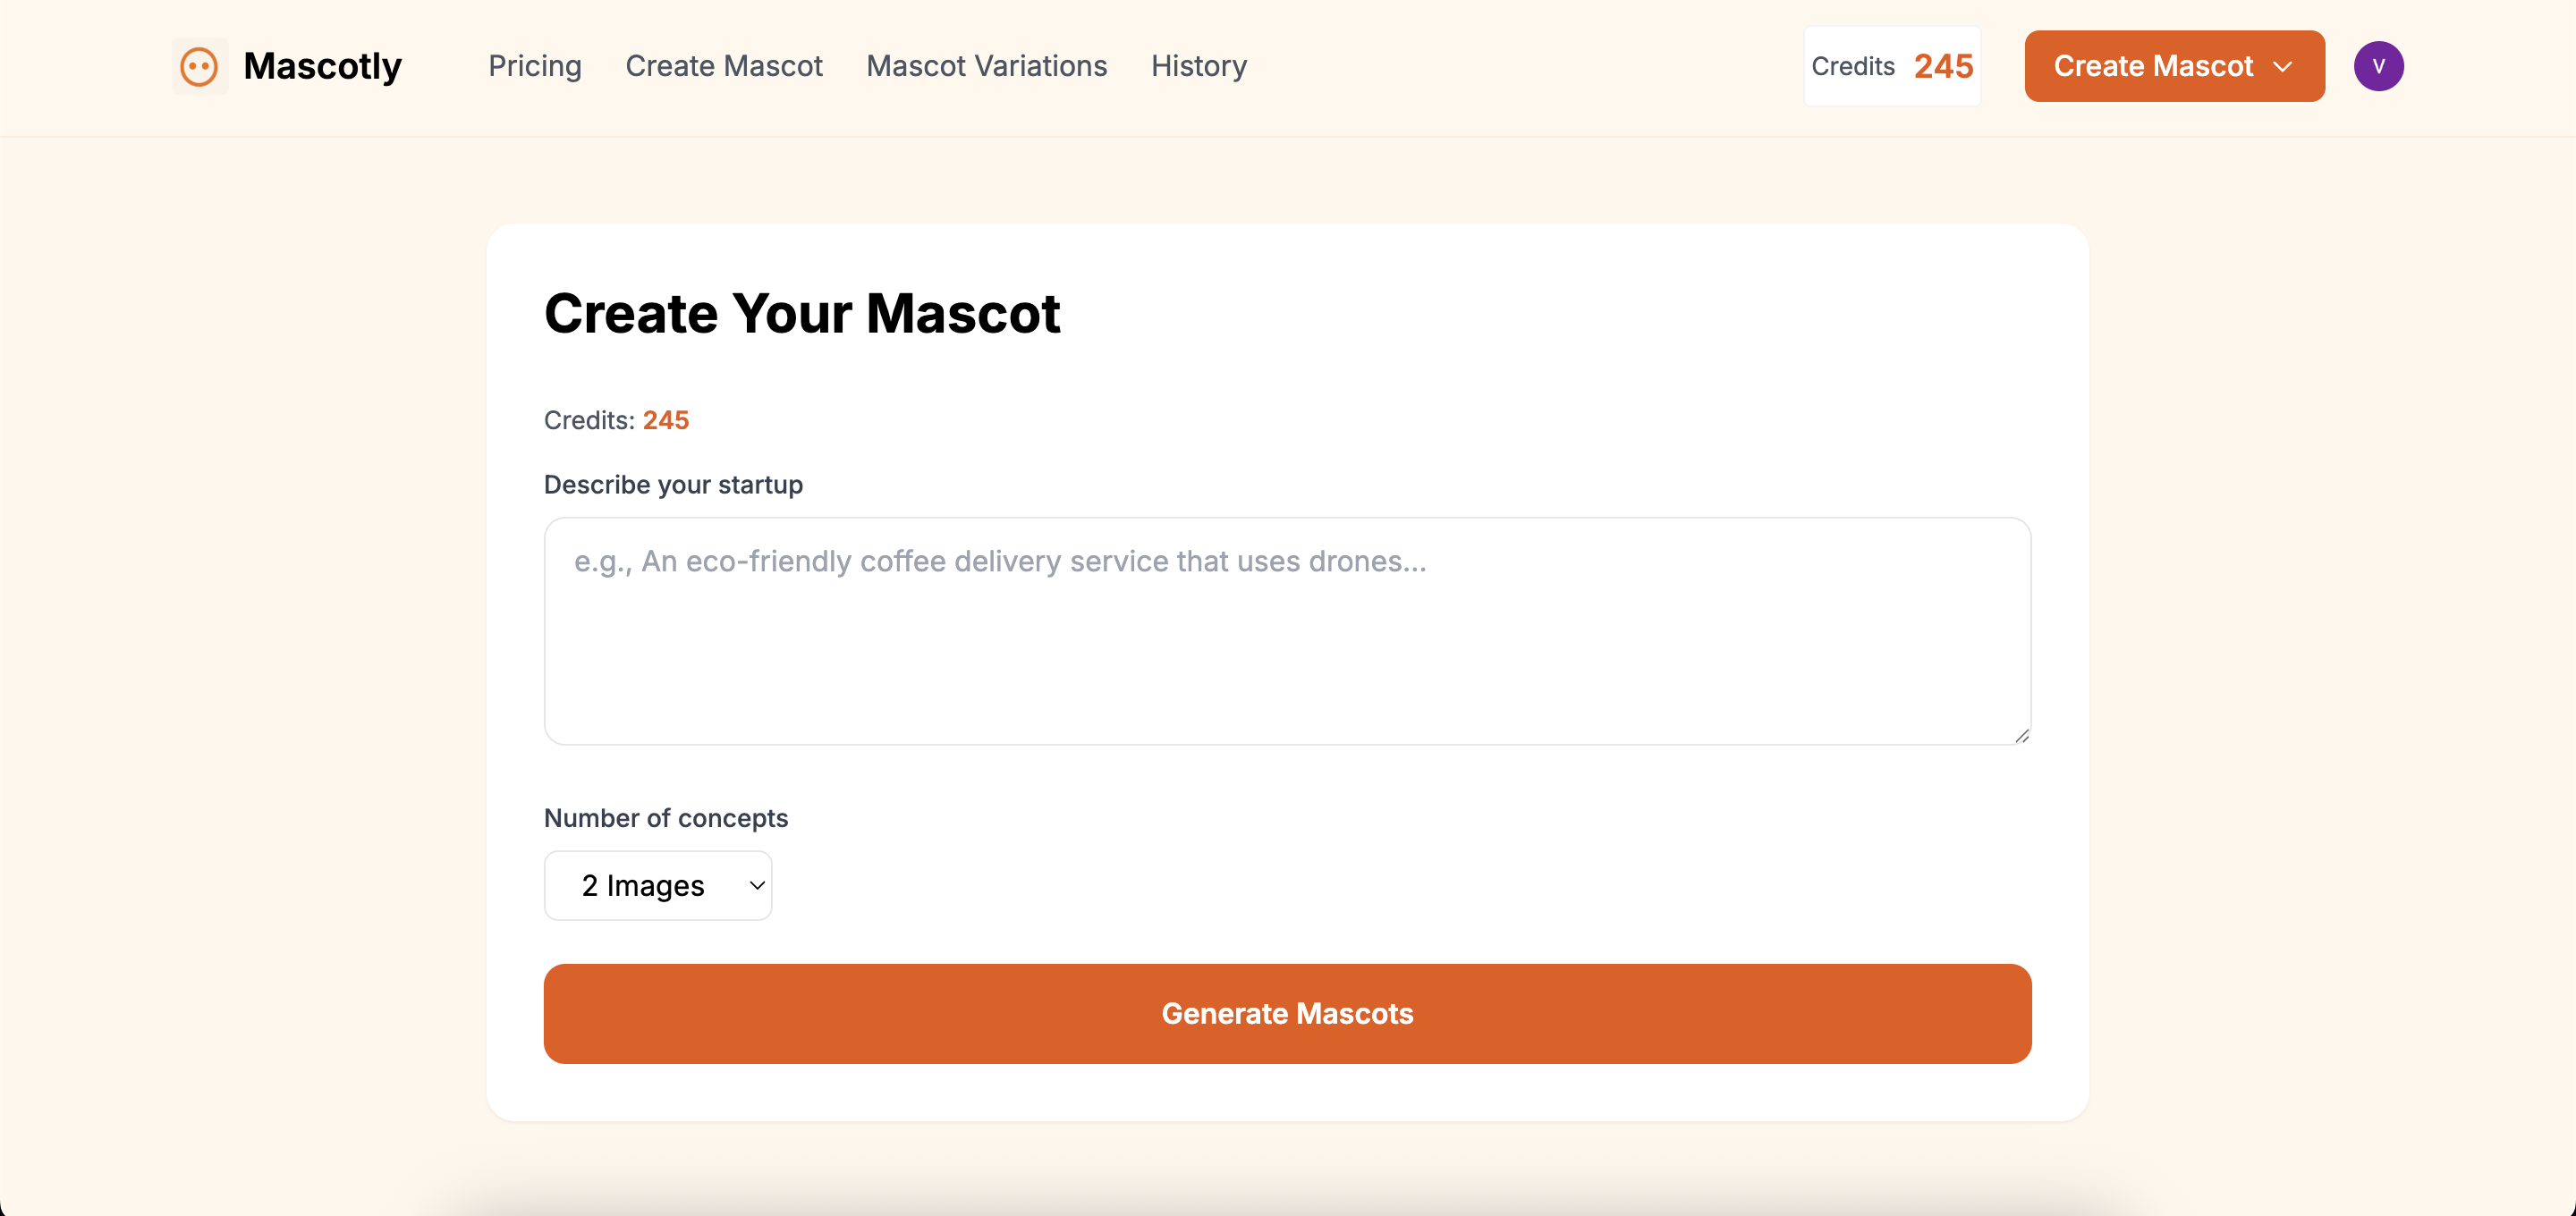Click the Mascotly brand name text
The width and height of the screenshot is (2576, 1216).
pos(322,66)
